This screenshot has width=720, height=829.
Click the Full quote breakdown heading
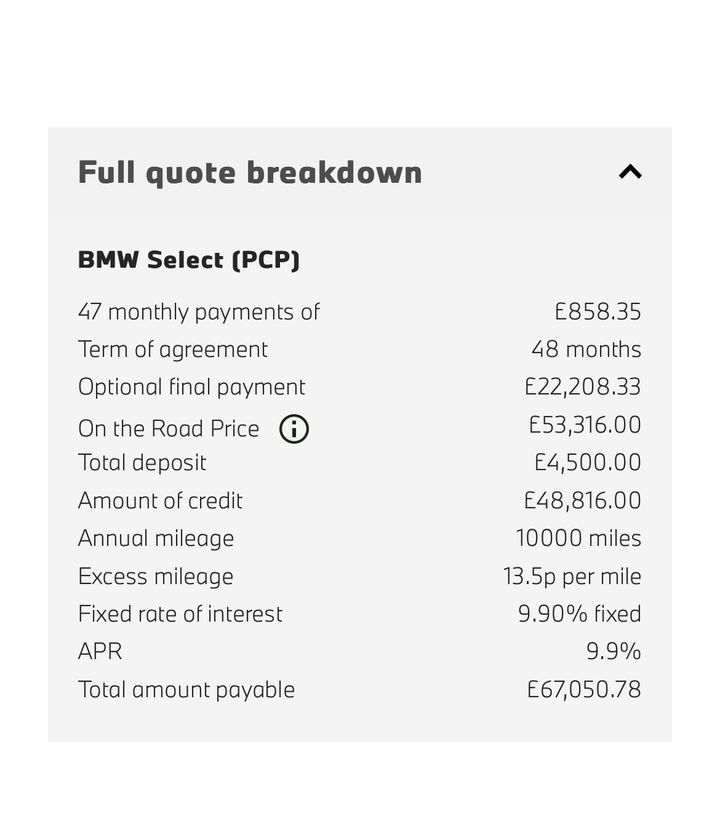250,172
